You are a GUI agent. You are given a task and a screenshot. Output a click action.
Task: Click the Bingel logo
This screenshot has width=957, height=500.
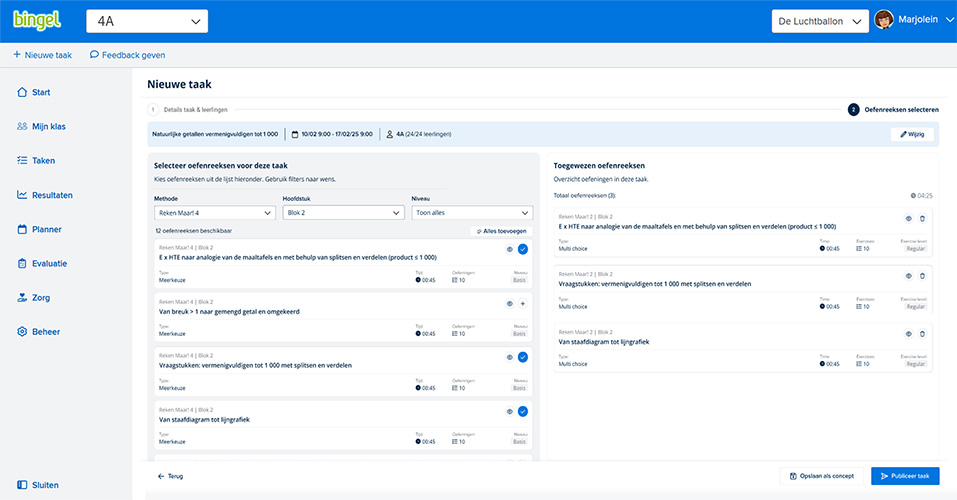coord(37,21)
